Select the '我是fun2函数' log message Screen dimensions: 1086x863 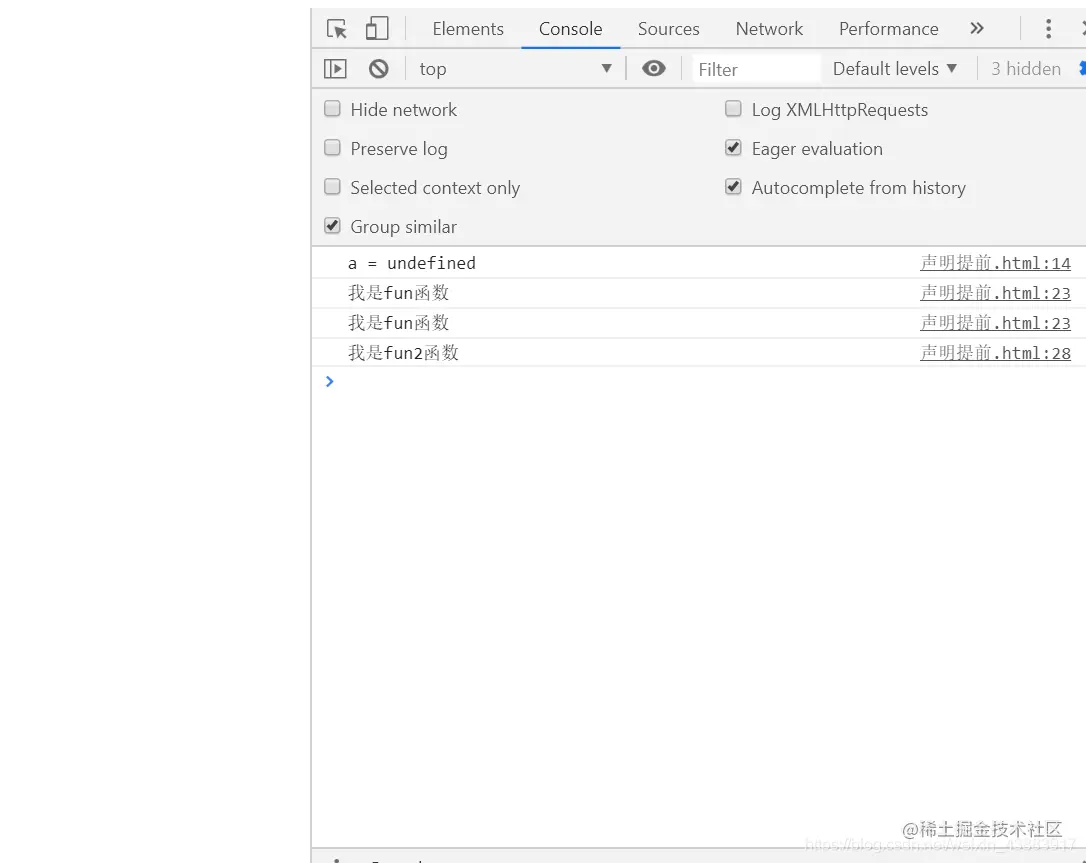[403, 353]
